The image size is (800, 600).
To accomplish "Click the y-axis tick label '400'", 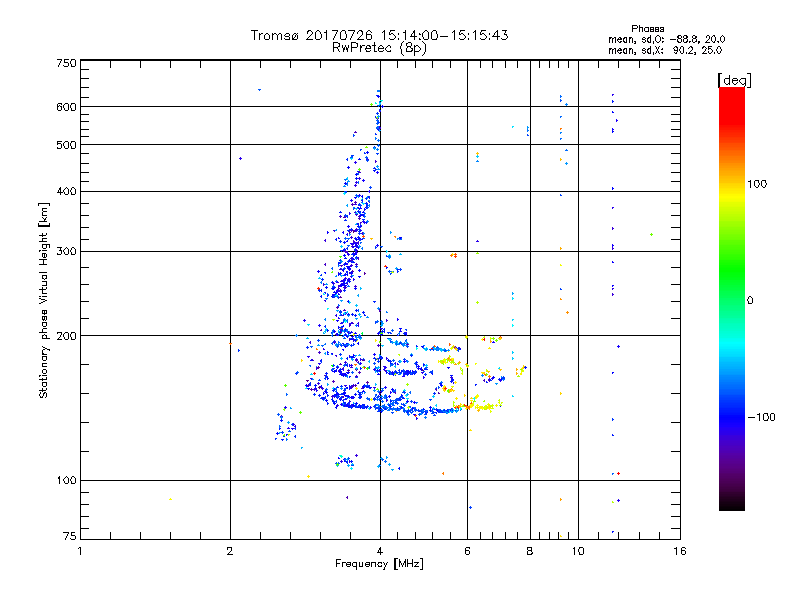I will (66, 192).
